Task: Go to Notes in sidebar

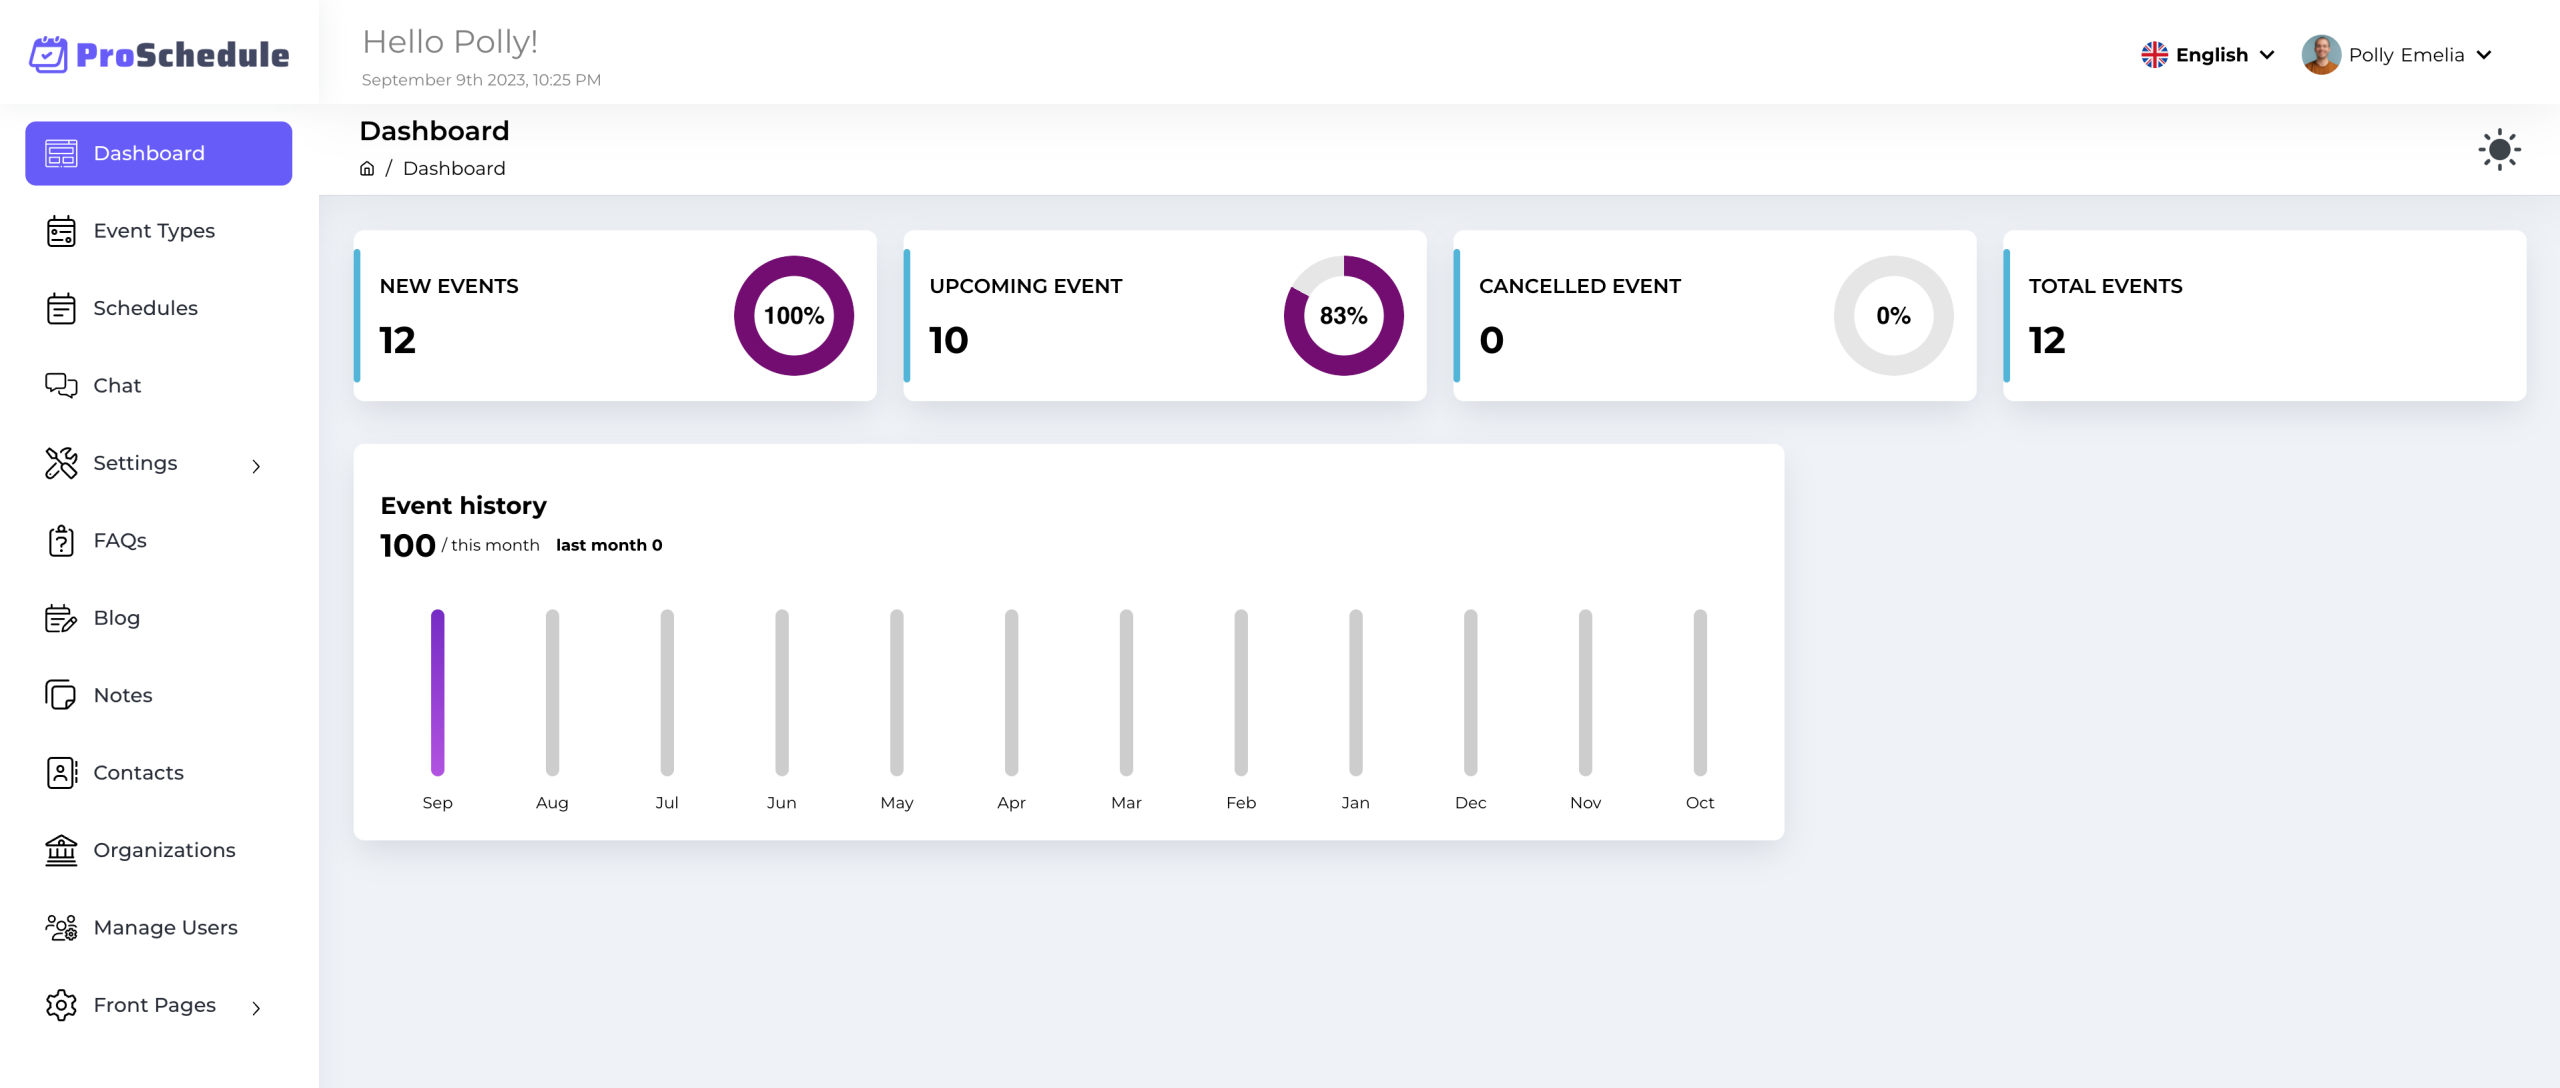Action: tap(123, 695)
